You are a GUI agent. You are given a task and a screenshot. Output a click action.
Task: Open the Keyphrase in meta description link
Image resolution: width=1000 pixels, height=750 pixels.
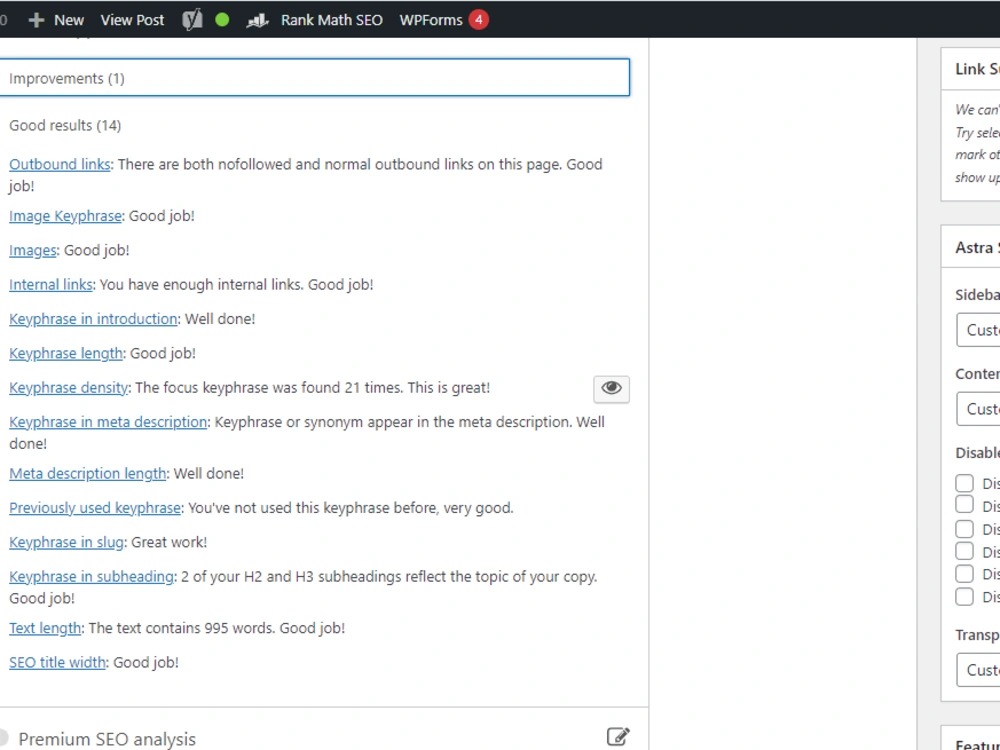(x=108, y=422)
